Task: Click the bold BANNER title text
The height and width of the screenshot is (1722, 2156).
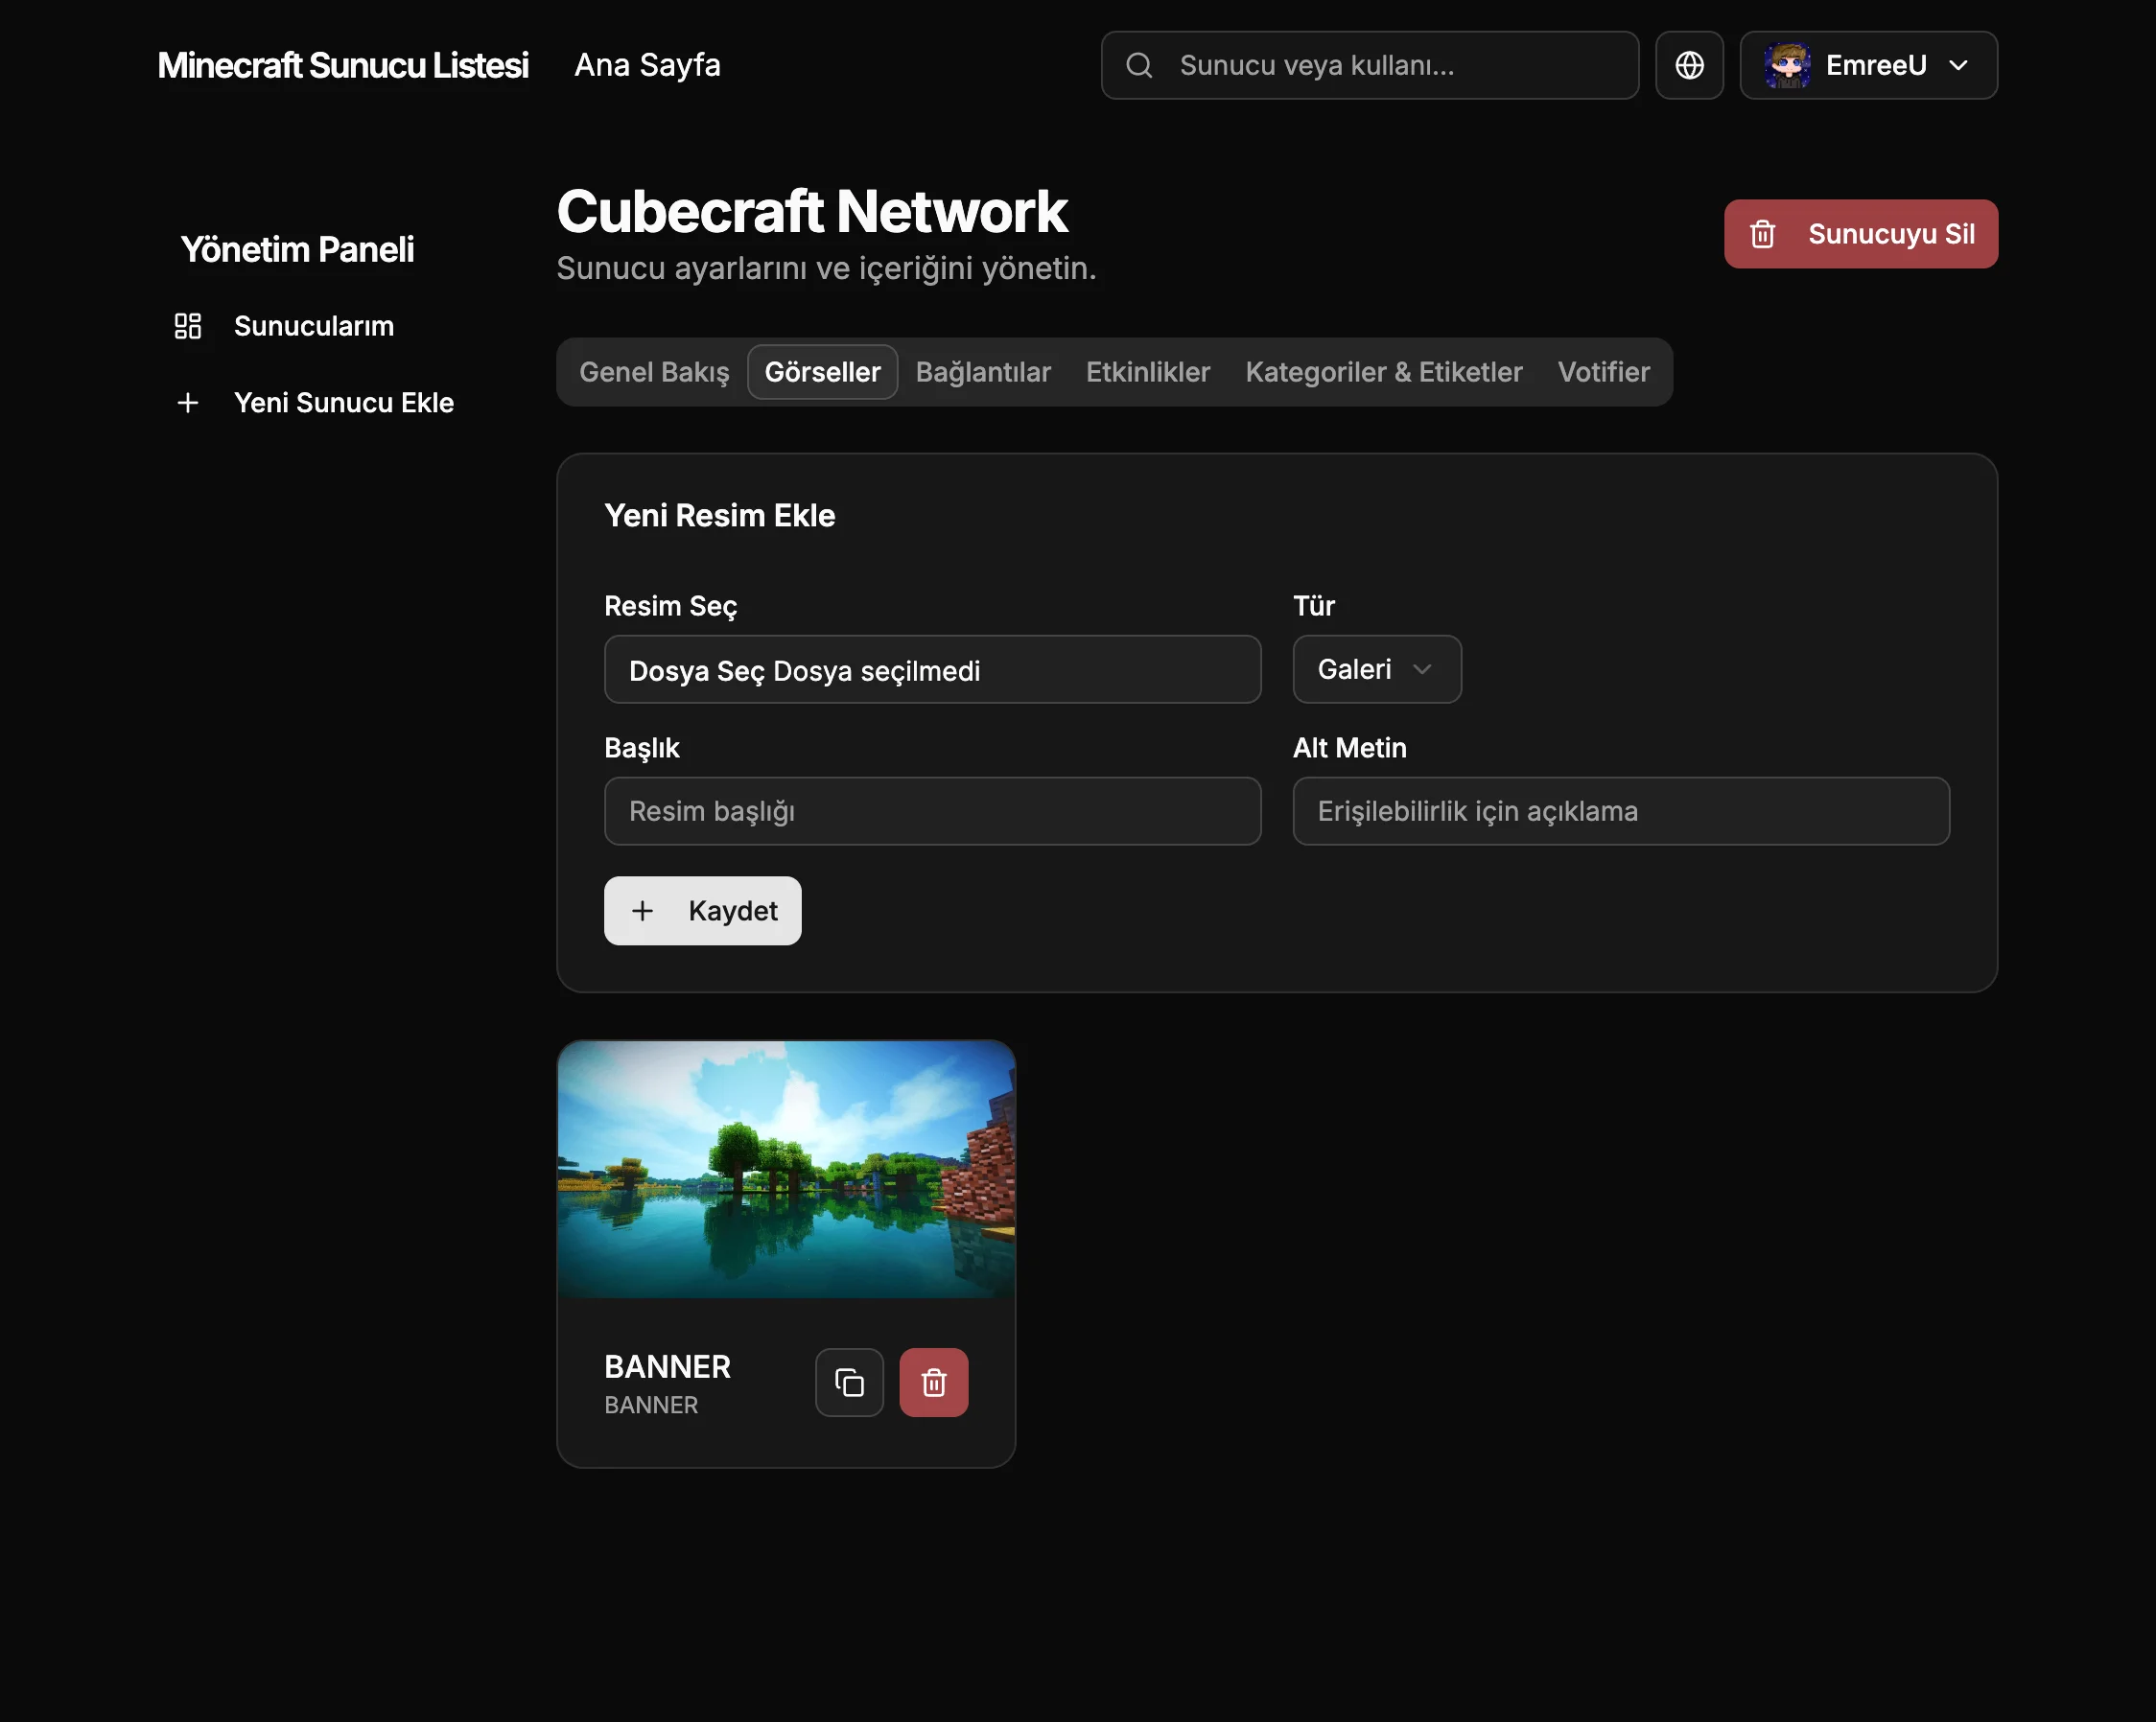Action: [667, 1367]
